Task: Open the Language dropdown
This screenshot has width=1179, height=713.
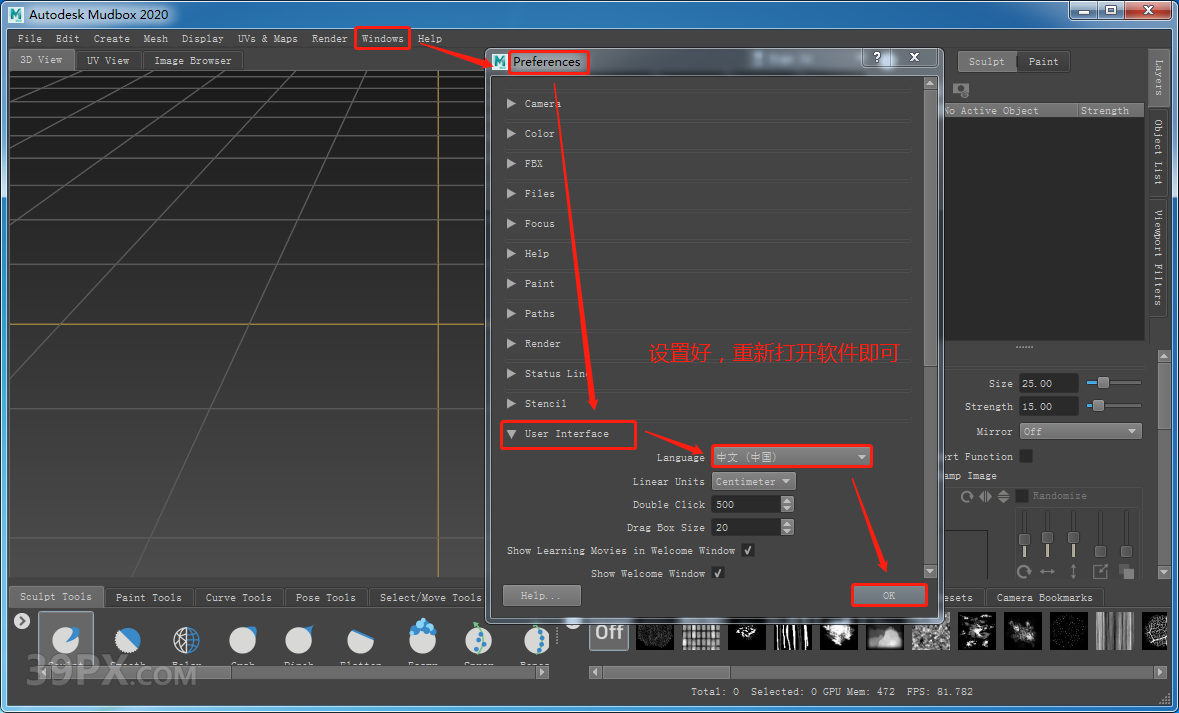Action: pos(791,457)
